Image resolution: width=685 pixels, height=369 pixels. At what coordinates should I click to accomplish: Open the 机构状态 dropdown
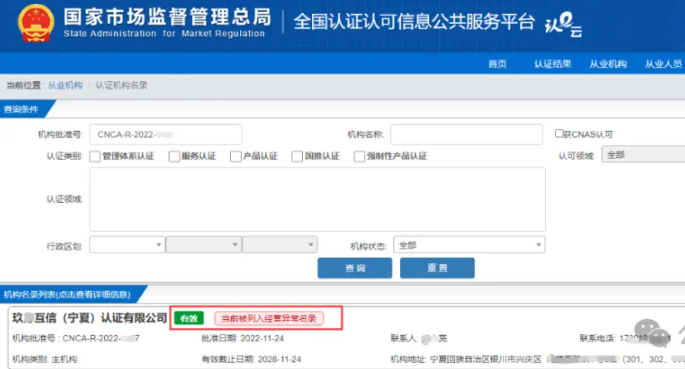pyautogui.click(x=469, y=245)
